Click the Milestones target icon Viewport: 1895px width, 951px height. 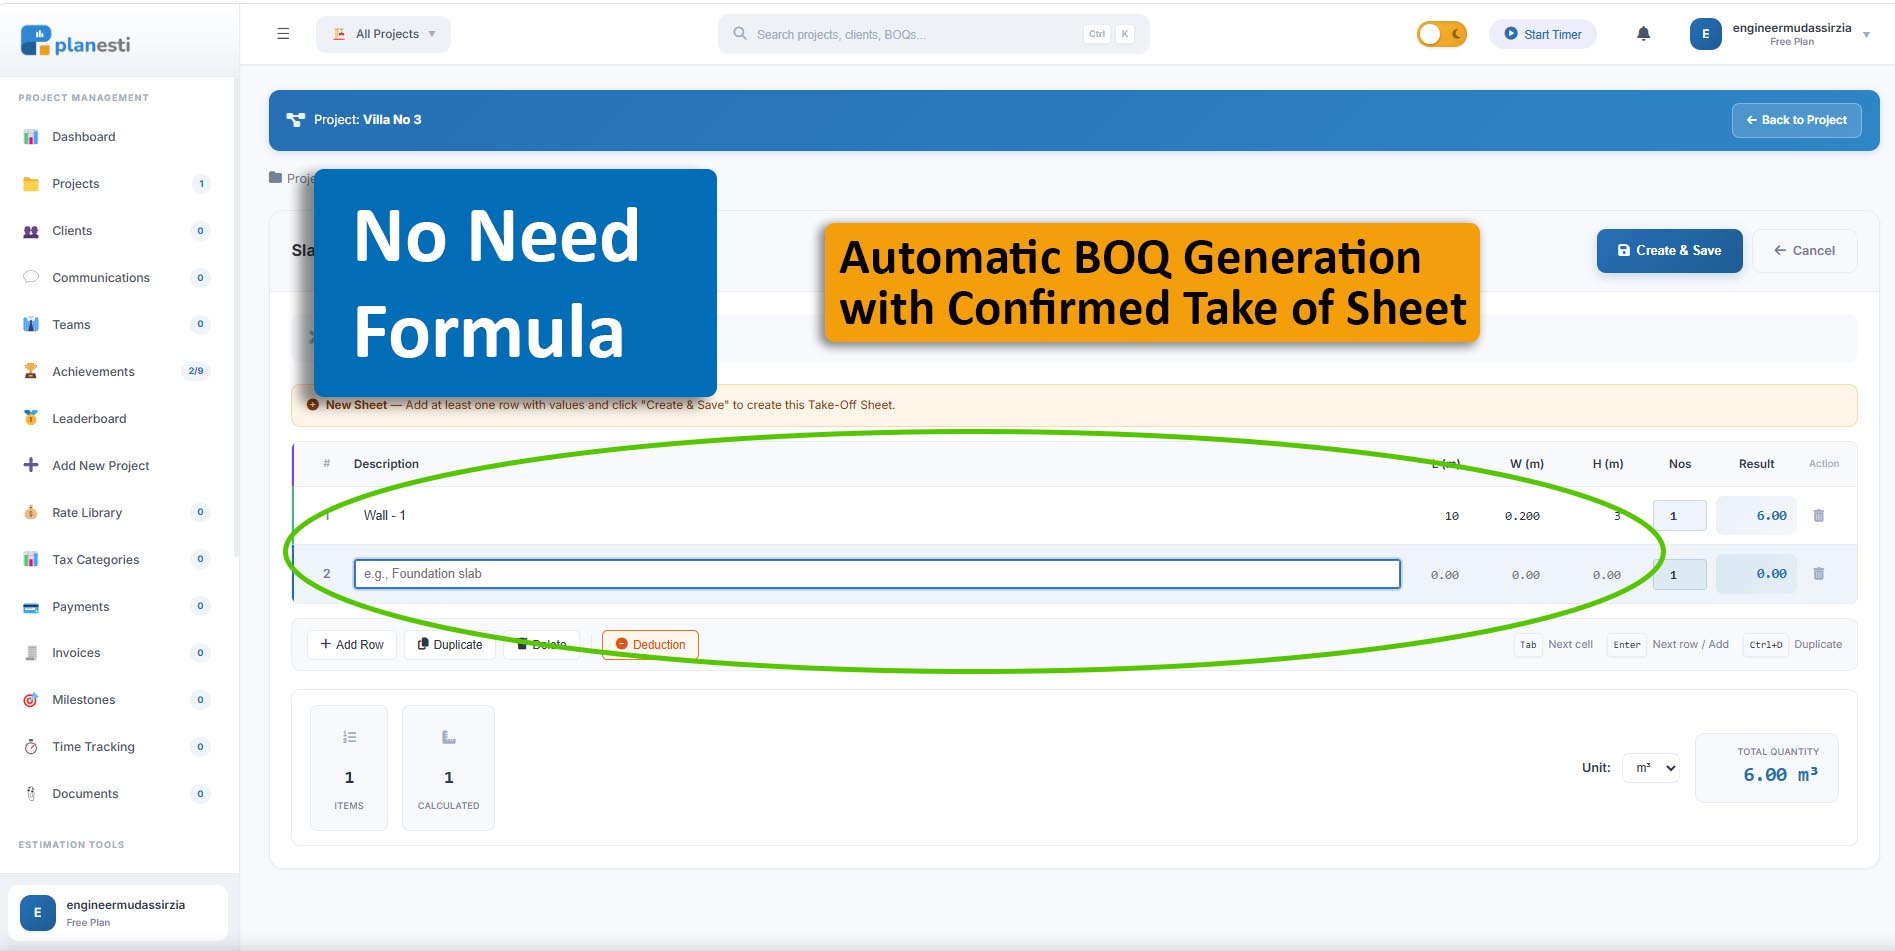pyautogui.click(x=31, y=700)
